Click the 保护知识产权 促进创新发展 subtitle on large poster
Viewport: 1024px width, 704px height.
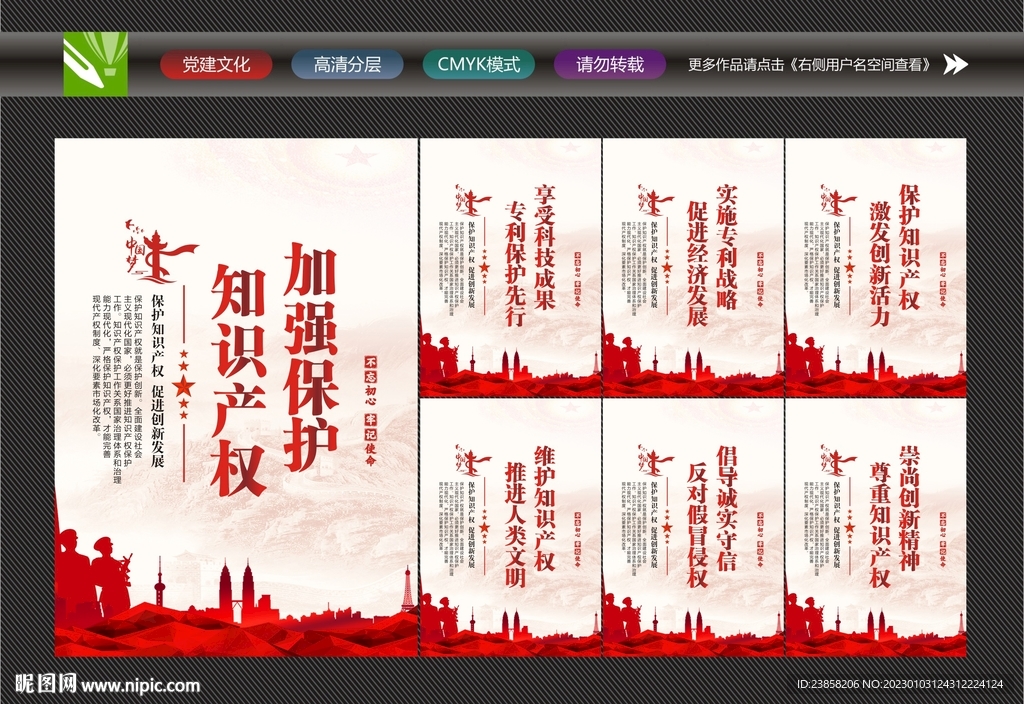(x=157, y=381)
